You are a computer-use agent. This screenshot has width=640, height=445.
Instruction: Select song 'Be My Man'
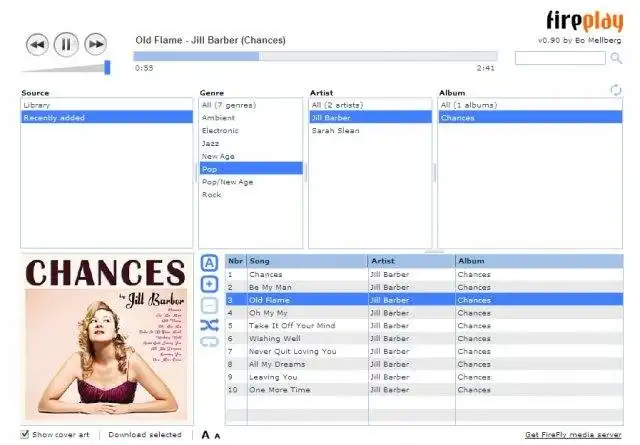pos(424,287)
